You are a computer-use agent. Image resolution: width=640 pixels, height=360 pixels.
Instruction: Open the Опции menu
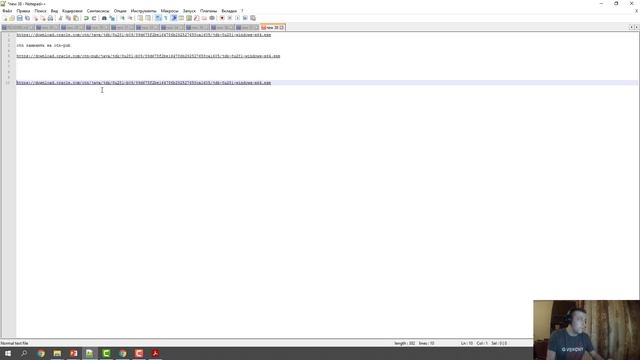coord(120,11)
